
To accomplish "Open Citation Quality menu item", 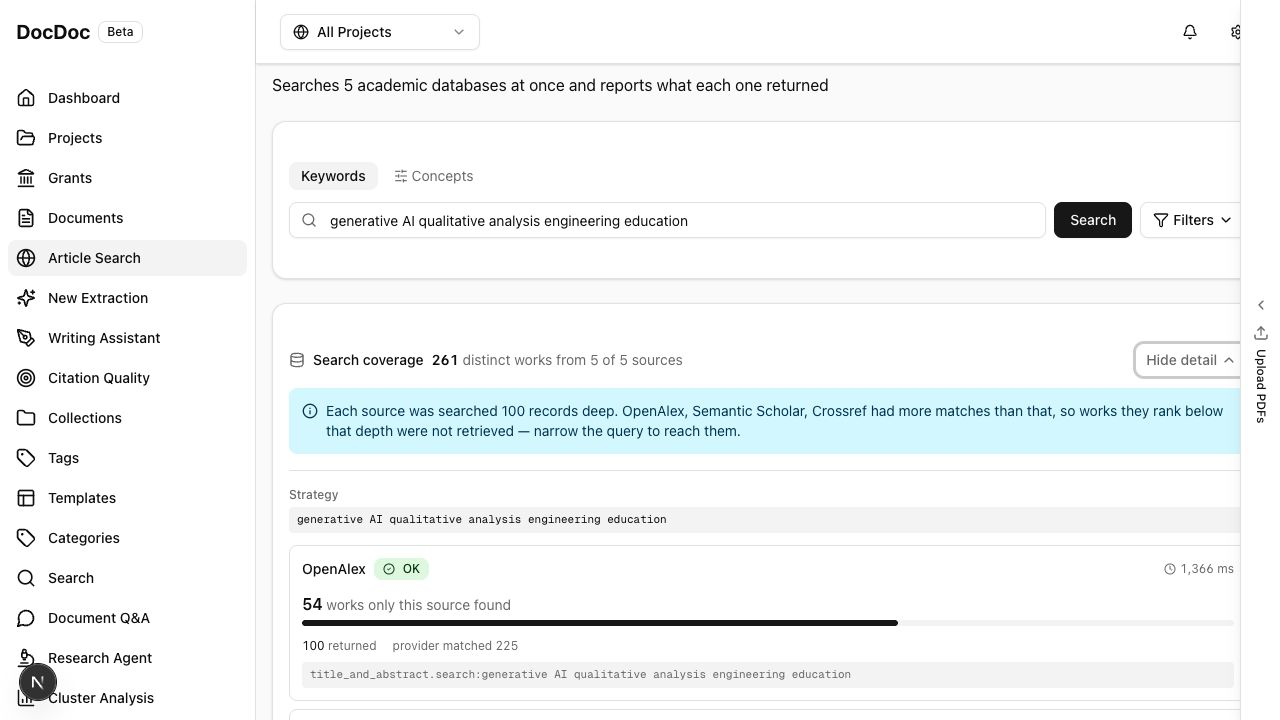I will (127, 378).
